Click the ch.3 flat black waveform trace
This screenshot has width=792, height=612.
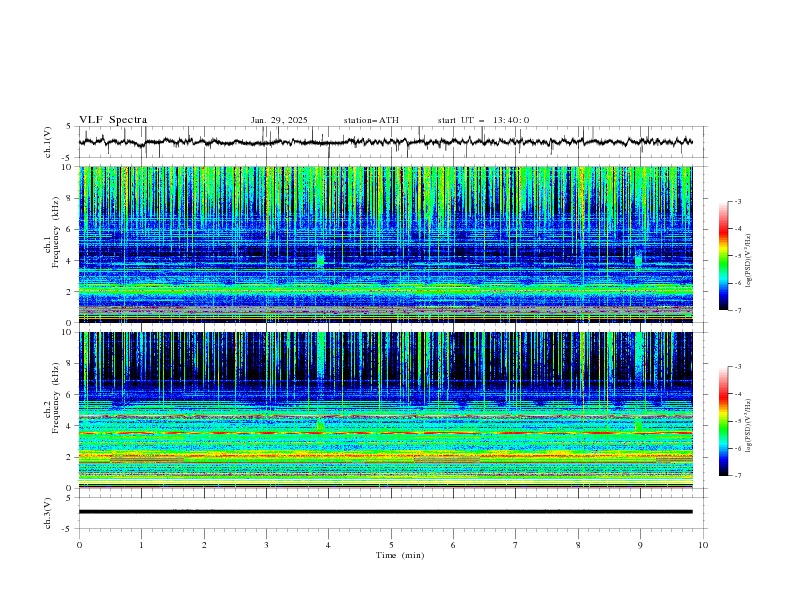pos(385,512)
